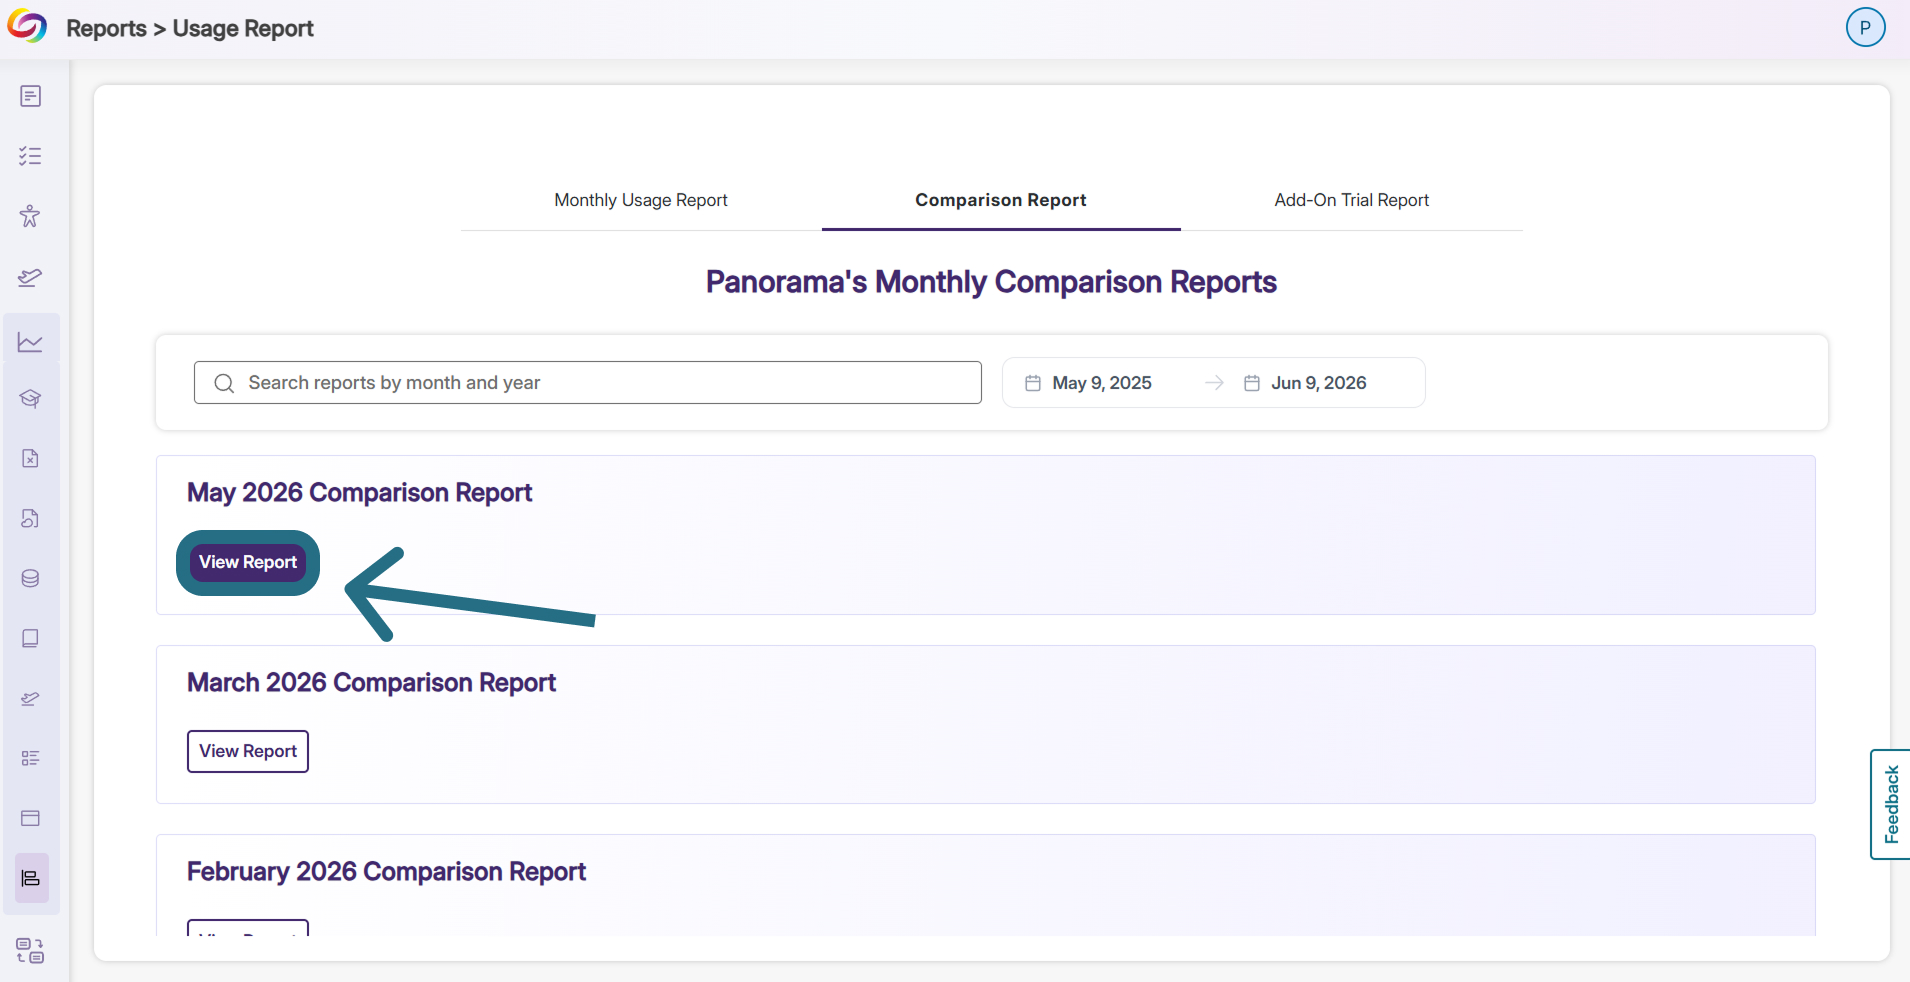
Task: Click the start date calendar icon
Action: click(1033, 383)
